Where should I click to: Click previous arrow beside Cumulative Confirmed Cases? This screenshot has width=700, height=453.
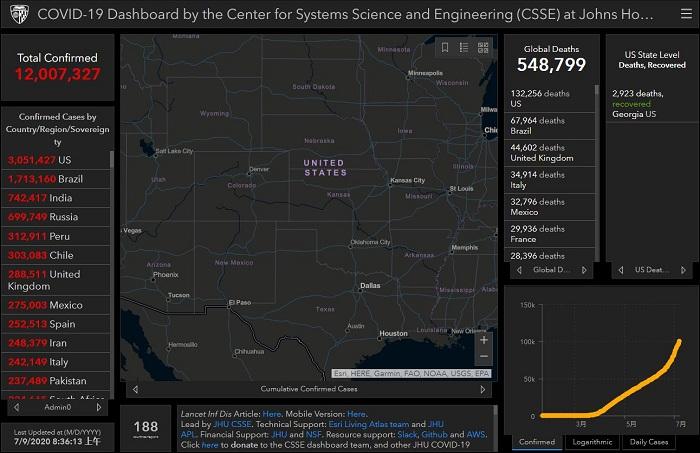135,389
